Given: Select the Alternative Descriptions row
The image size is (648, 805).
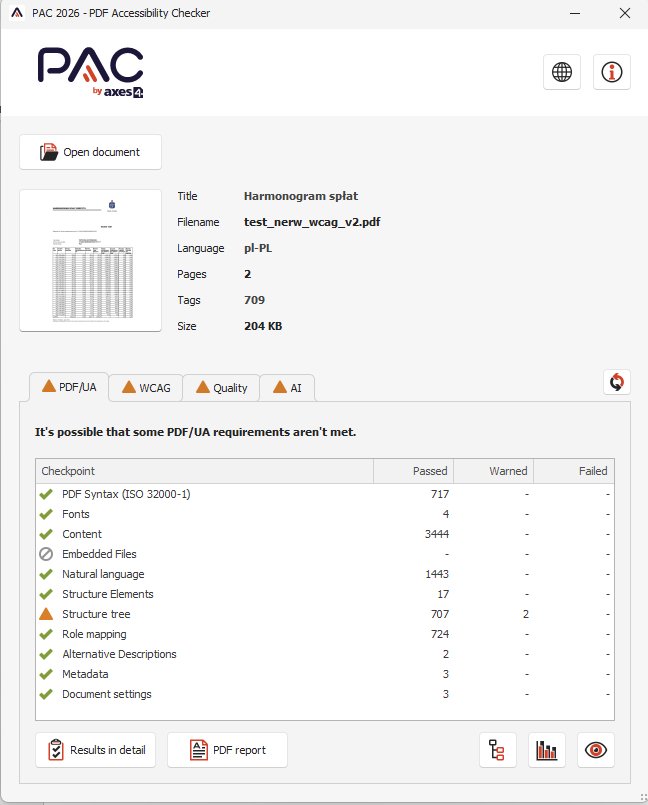Looking at the screenshot, I should 325,654.
